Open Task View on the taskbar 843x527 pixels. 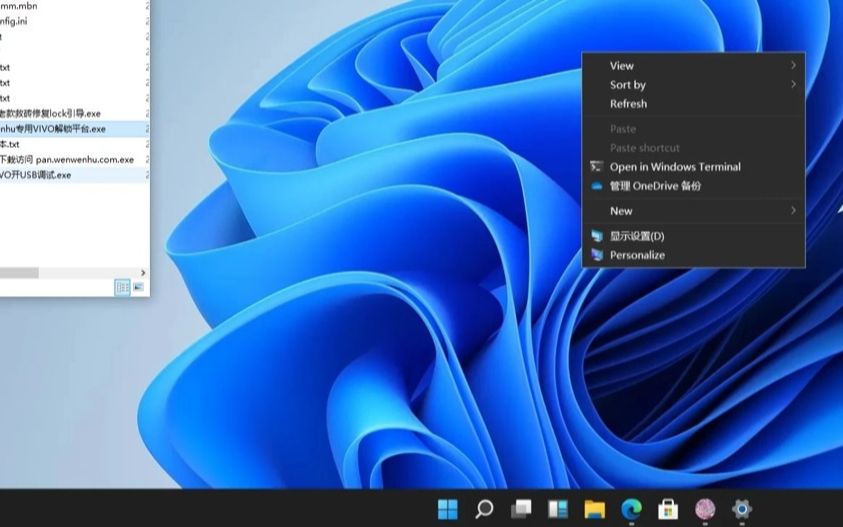coord(521,508)
